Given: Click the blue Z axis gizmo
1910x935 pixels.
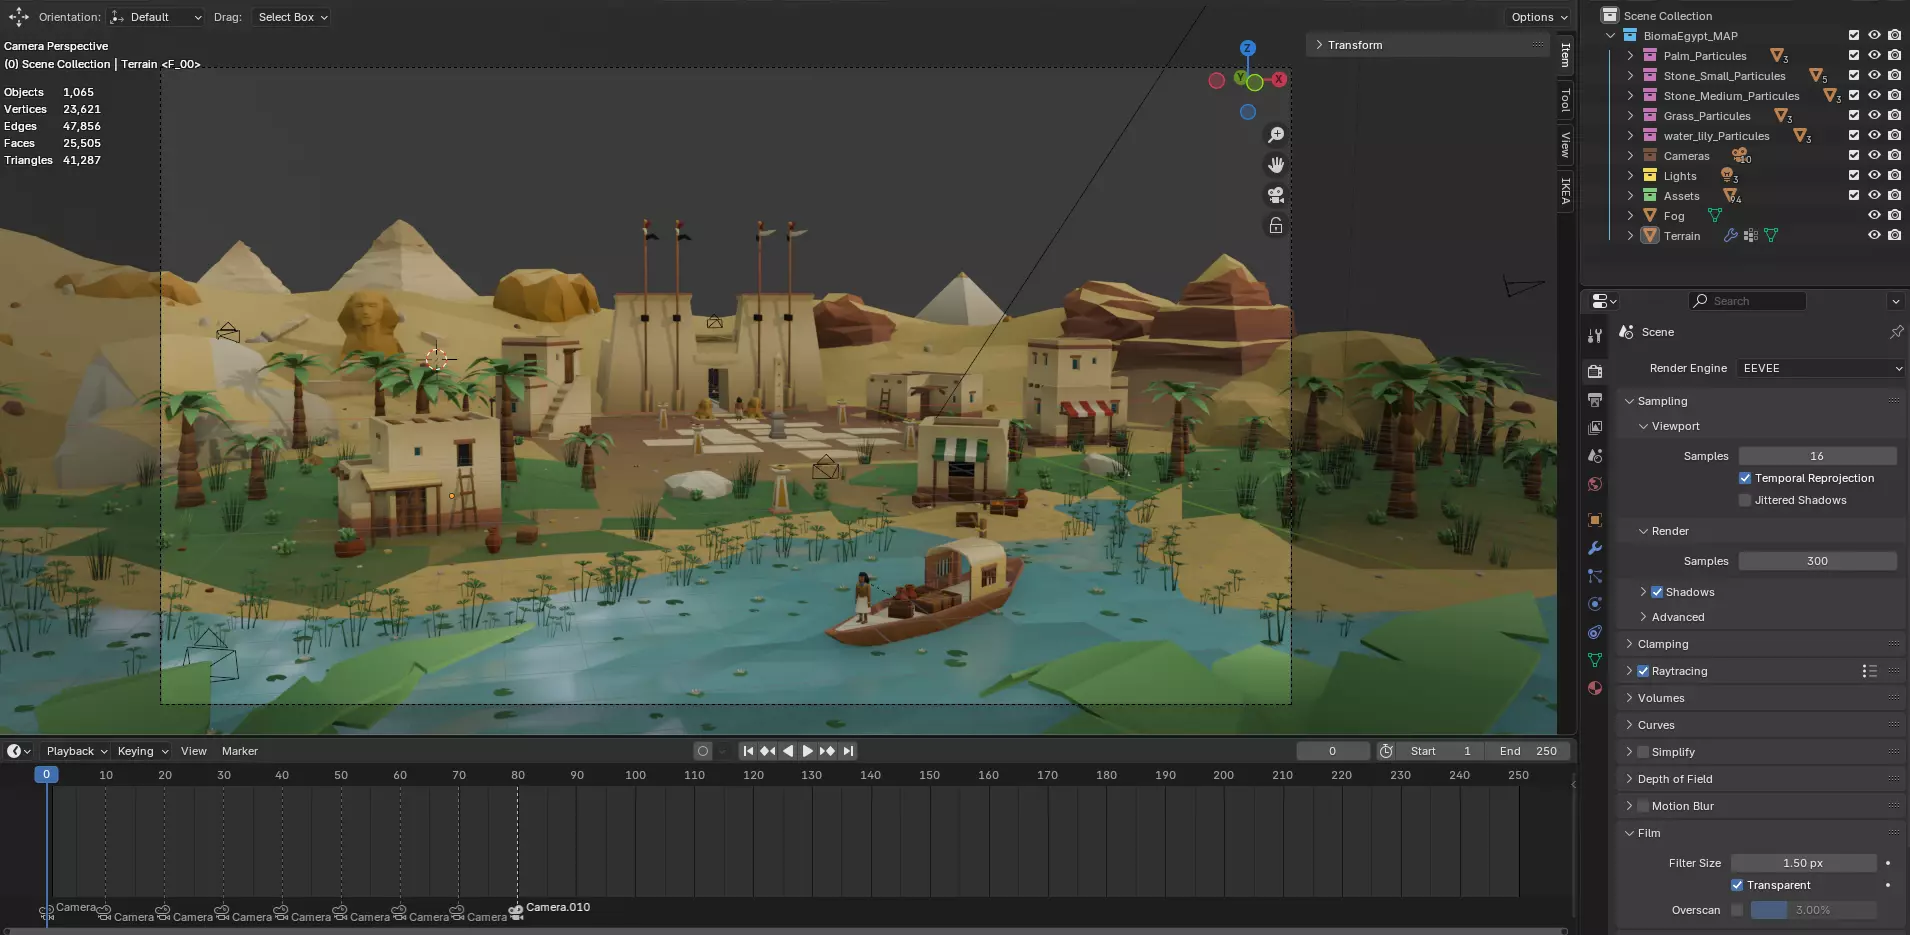Looking at the screenshot, I should coord(1247,48).
